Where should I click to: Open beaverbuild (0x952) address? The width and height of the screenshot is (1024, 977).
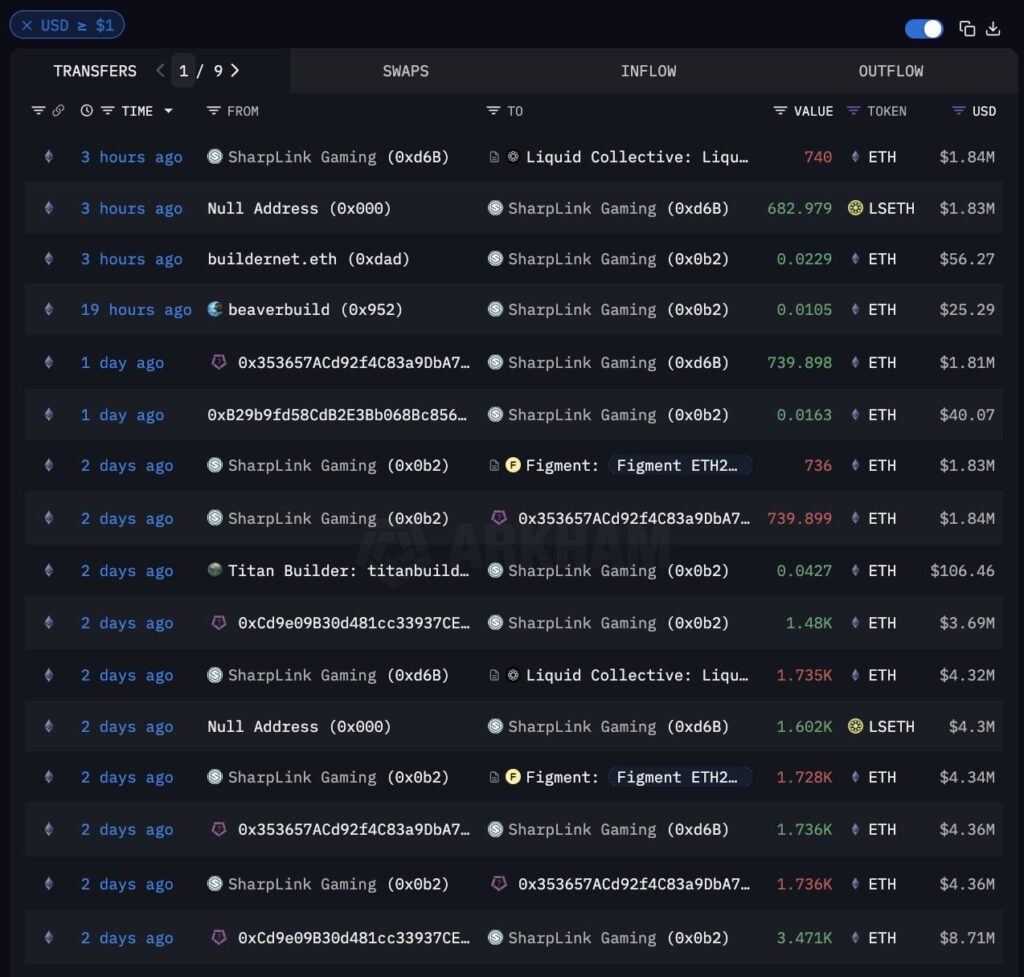tap(315, 310)
